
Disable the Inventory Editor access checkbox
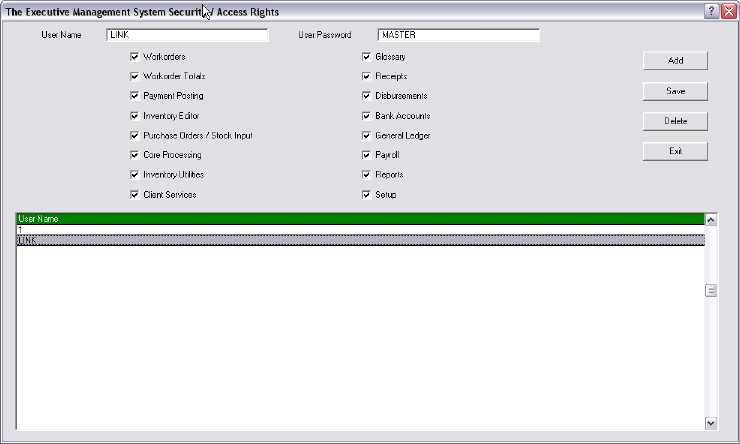(134, 116)
